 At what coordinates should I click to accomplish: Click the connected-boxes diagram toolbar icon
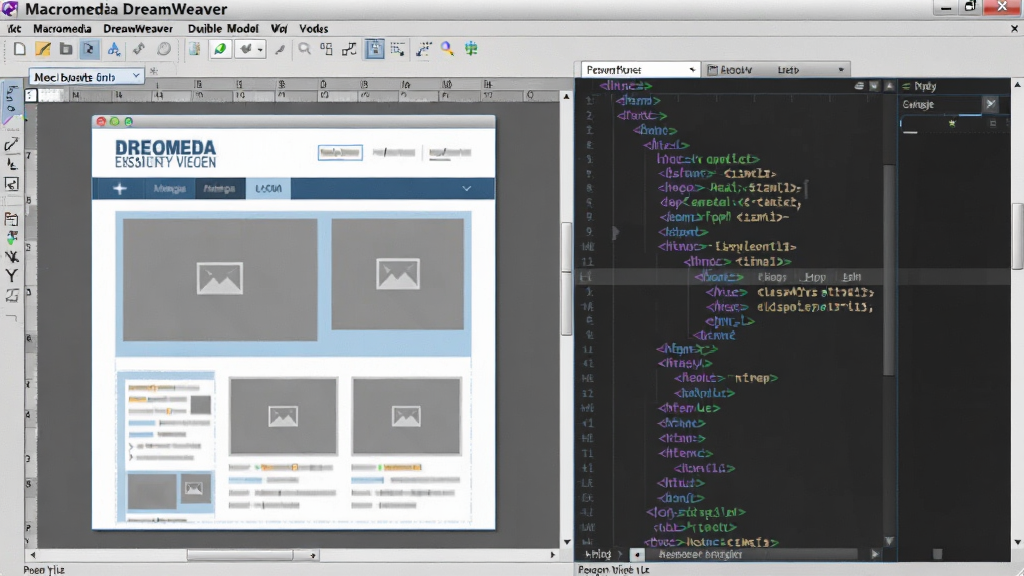(x=349, y=49)
